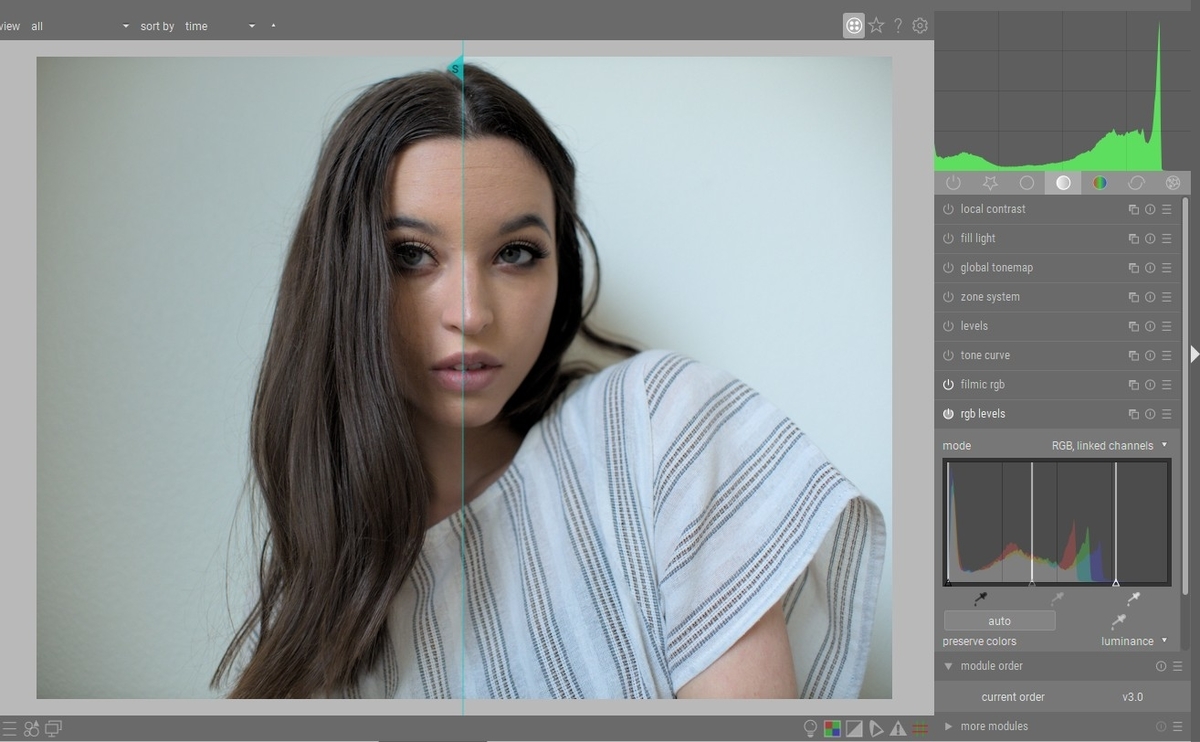Open multi-instance menu for levels

pos(1133,326)
